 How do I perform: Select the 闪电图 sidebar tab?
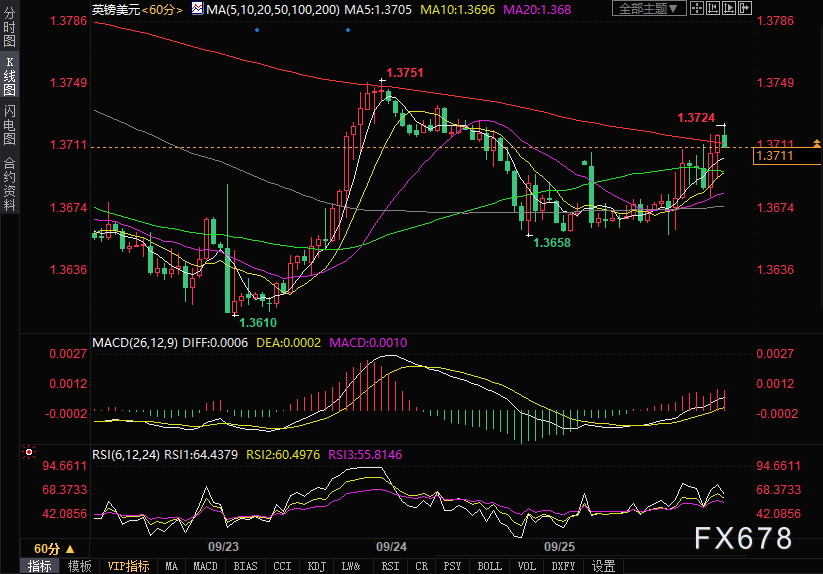9,124
